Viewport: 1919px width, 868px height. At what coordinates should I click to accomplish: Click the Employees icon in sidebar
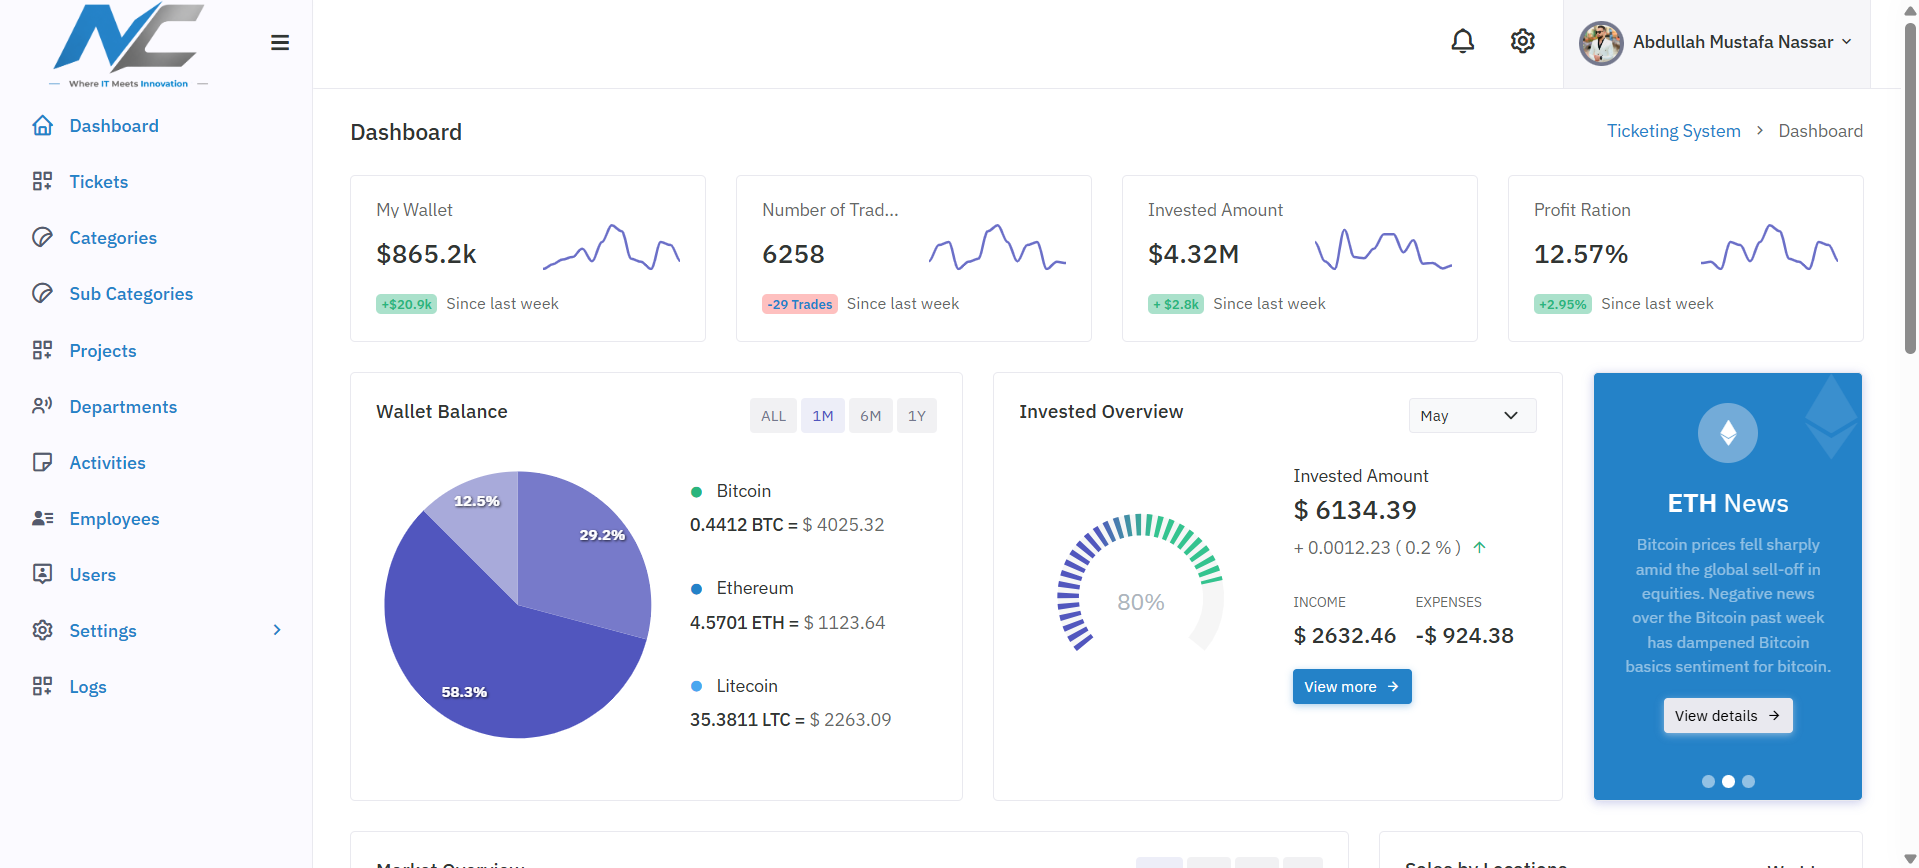42,518
